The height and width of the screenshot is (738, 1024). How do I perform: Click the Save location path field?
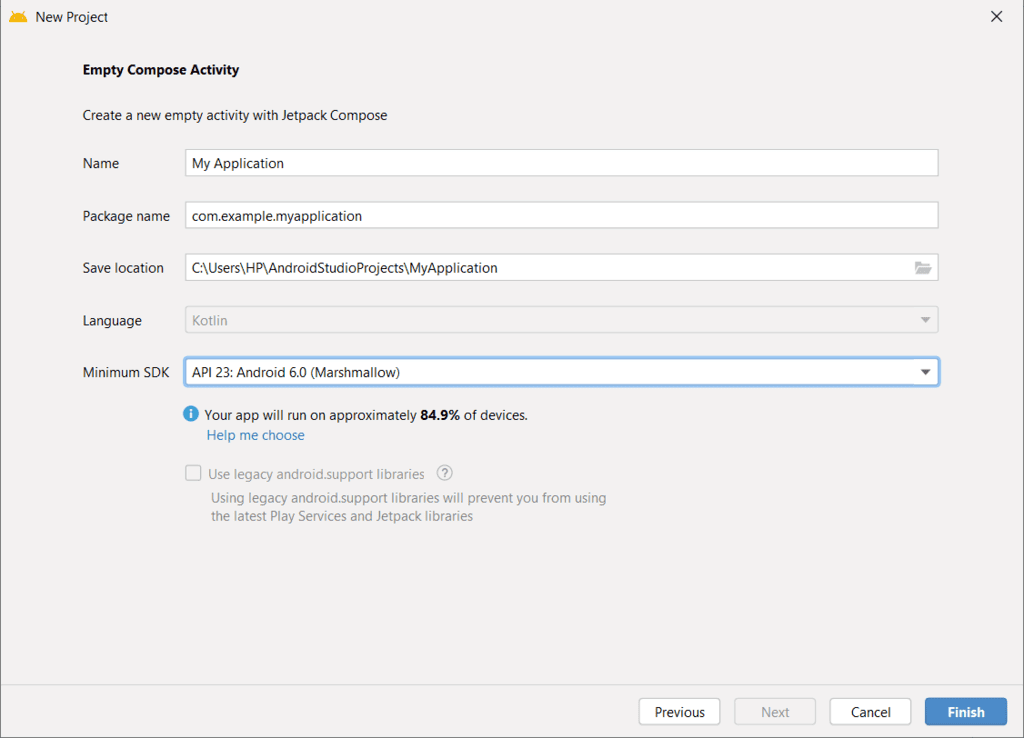pos(545,268)
